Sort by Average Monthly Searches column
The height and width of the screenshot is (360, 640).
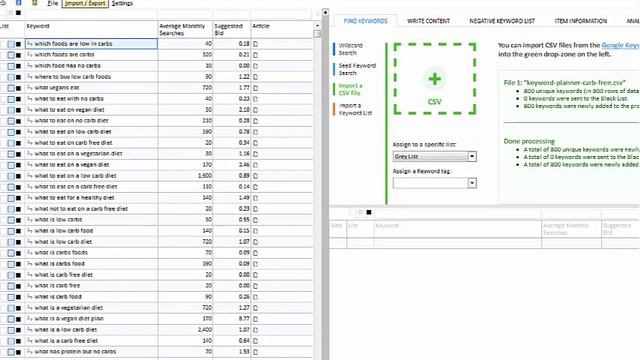185,29
